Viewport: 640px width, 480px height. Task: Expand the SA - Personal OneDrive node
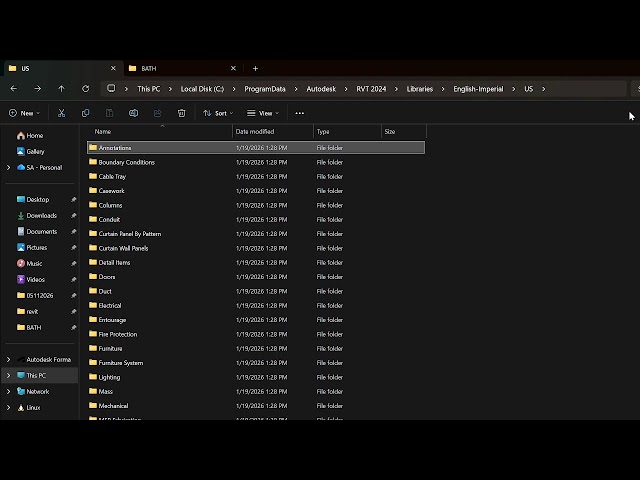point(9,167)
